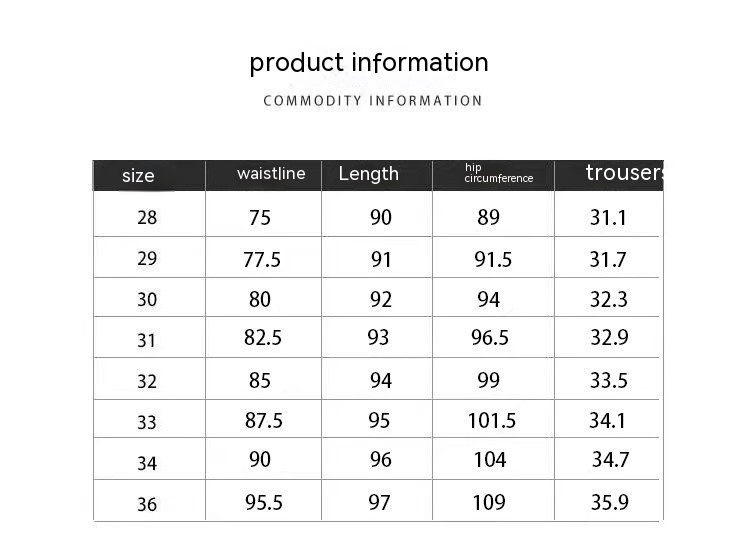This screenshot has height=544, width=750.
Task: Select the "waistline" column header
Action: tap(271, 174)
